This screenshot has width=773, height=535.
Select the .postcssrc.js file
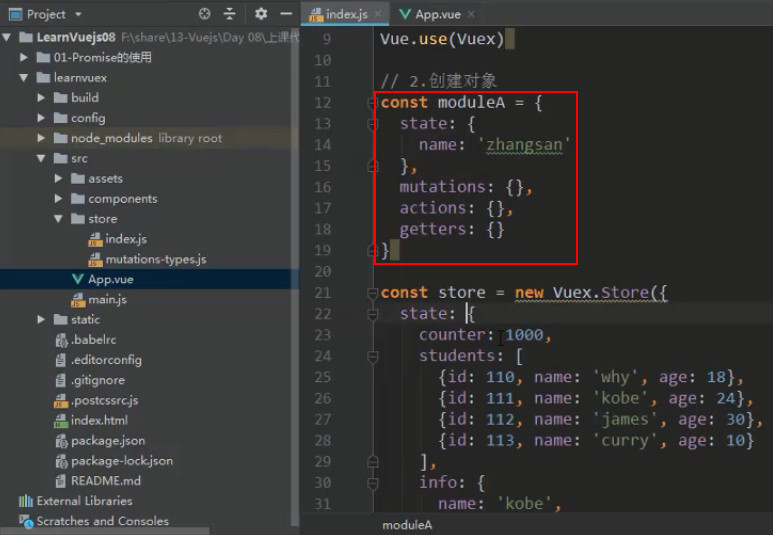(x=104, y=400)
